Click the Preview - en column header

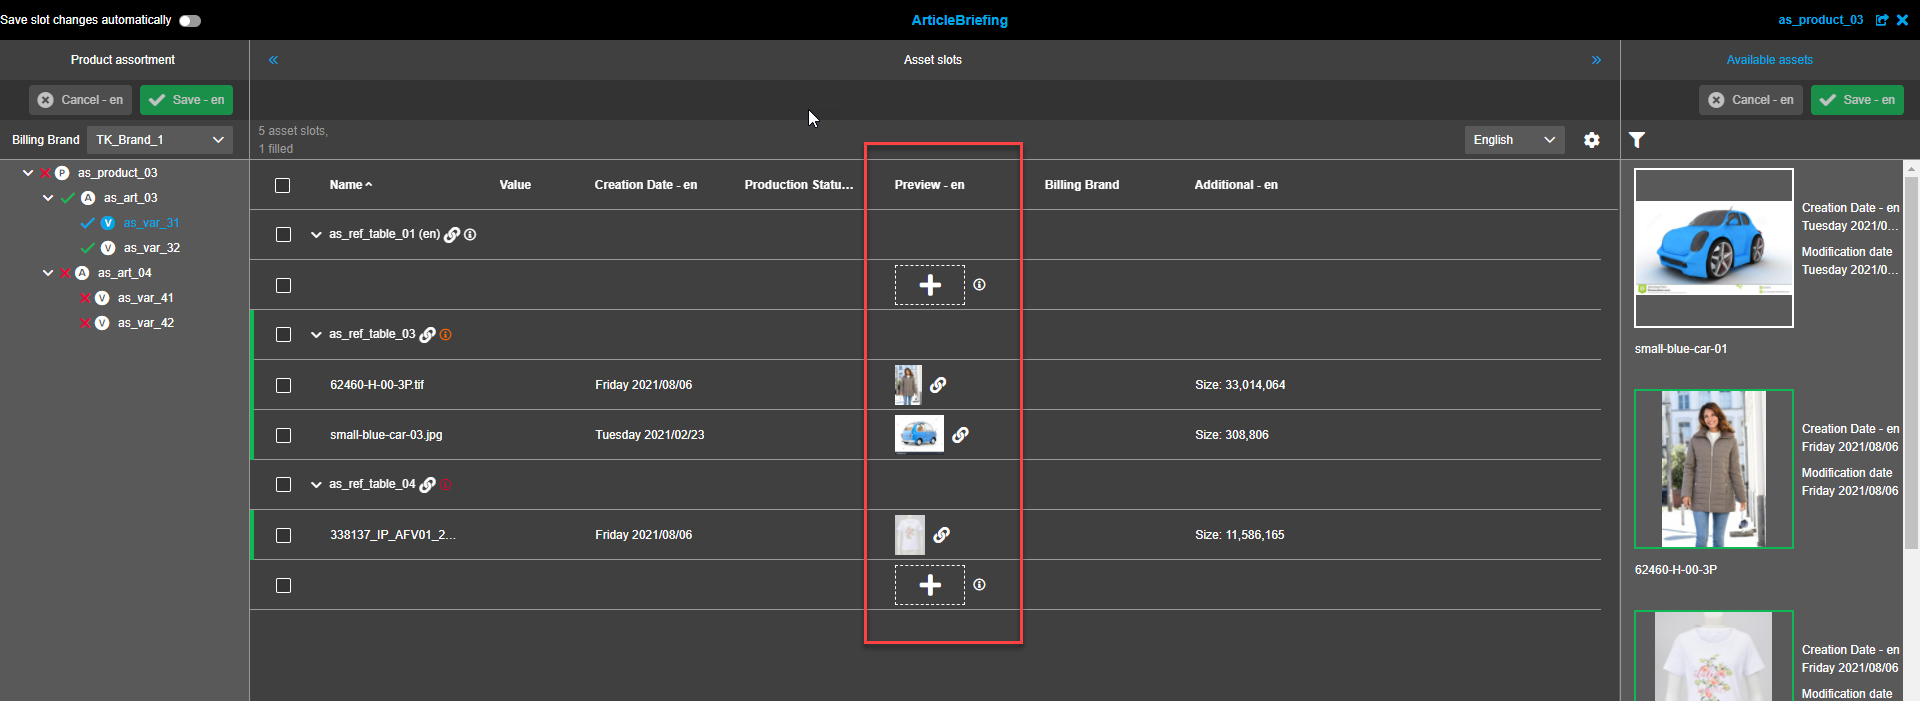coord(930,185)
